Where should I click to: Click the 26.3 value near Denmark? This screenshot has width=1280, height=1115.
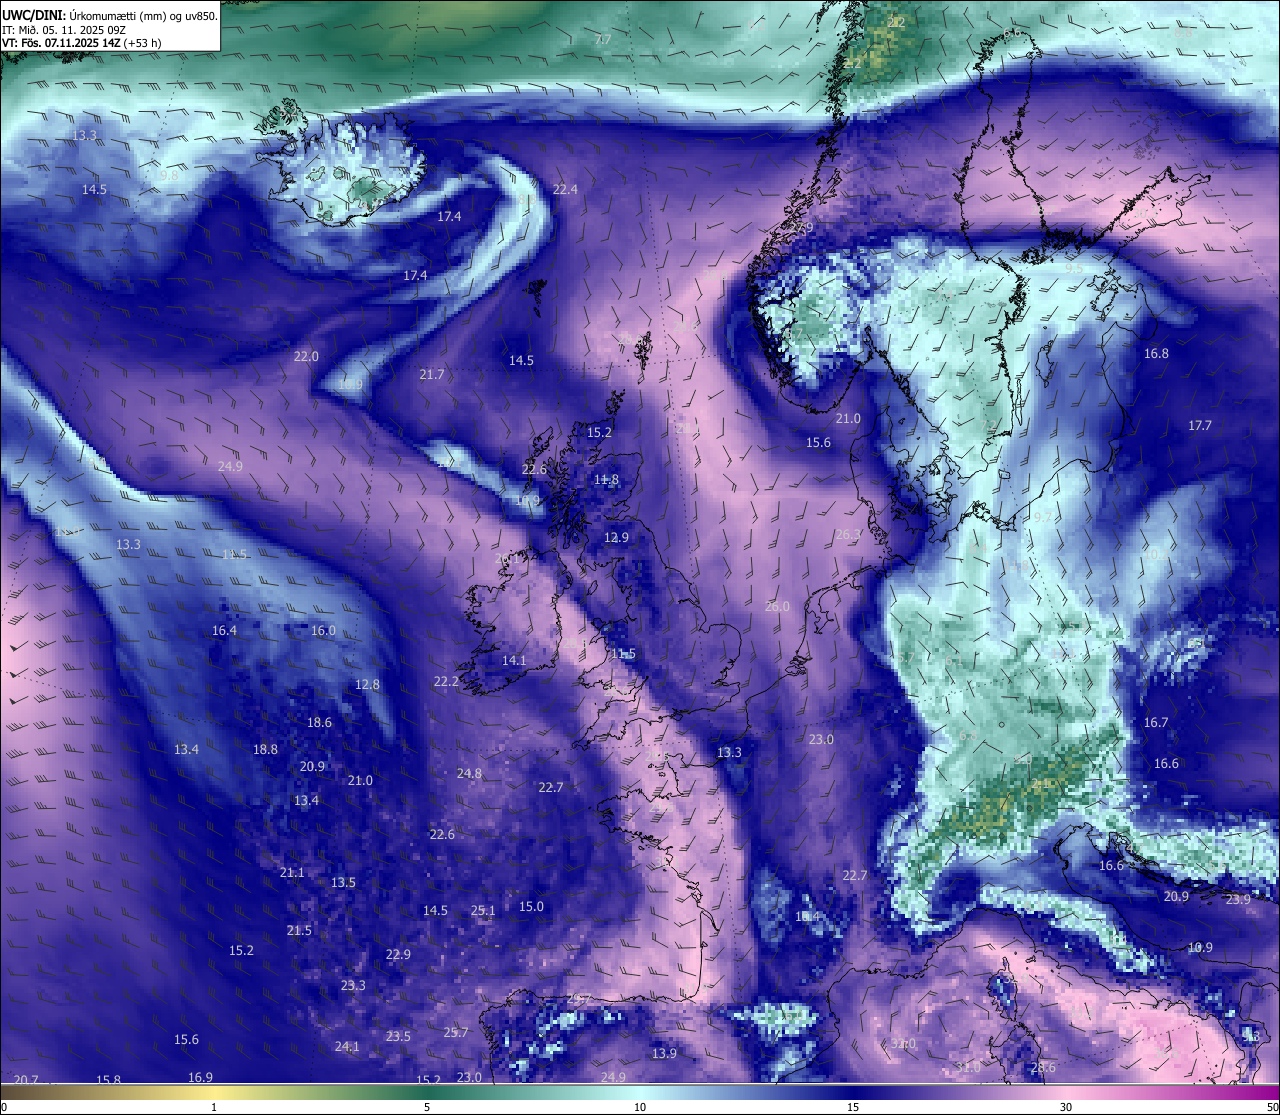[x=847, y=534]
